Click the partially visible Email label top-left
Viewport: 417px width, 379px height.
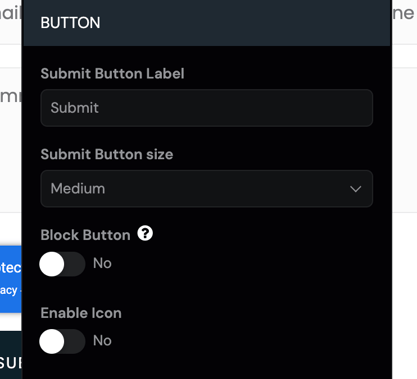(x=11, y=13)
